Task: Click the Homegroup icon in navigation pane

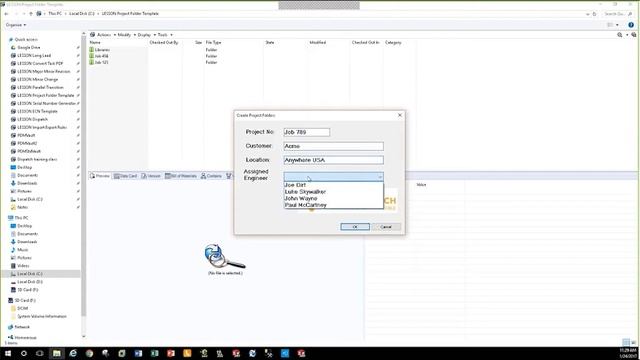Action: [11, 338]
